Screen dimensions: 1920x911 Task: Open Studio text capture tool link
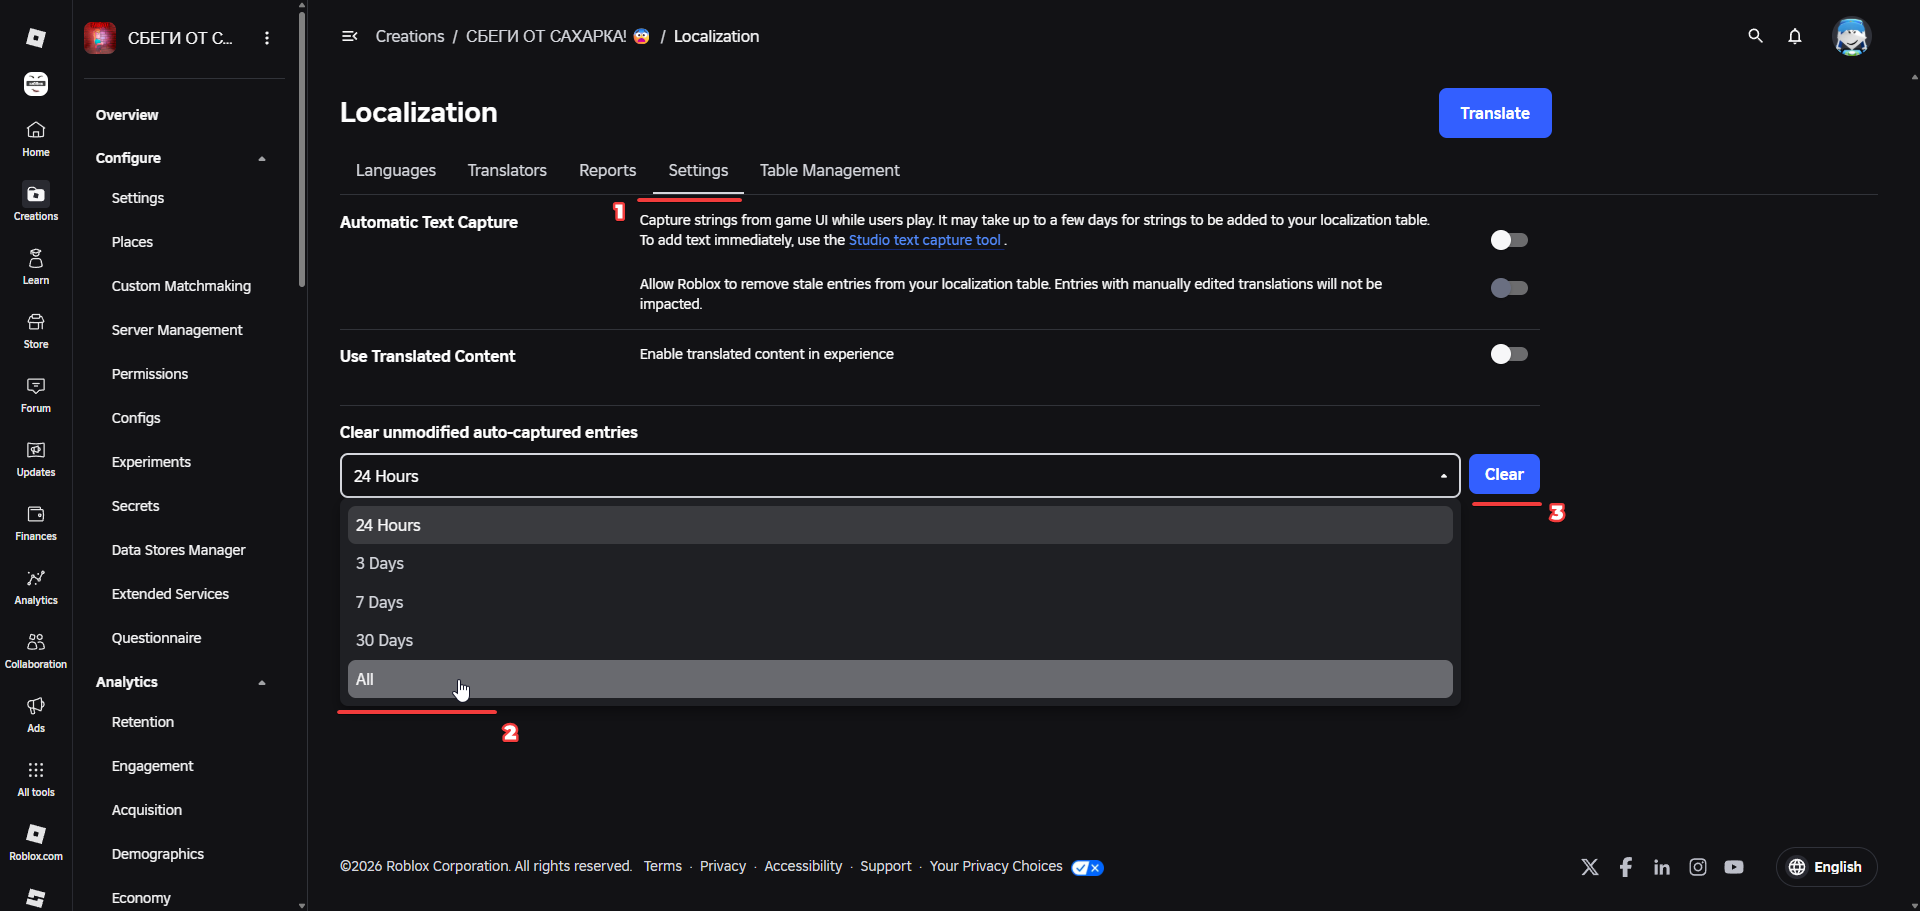tap(925, 240)
